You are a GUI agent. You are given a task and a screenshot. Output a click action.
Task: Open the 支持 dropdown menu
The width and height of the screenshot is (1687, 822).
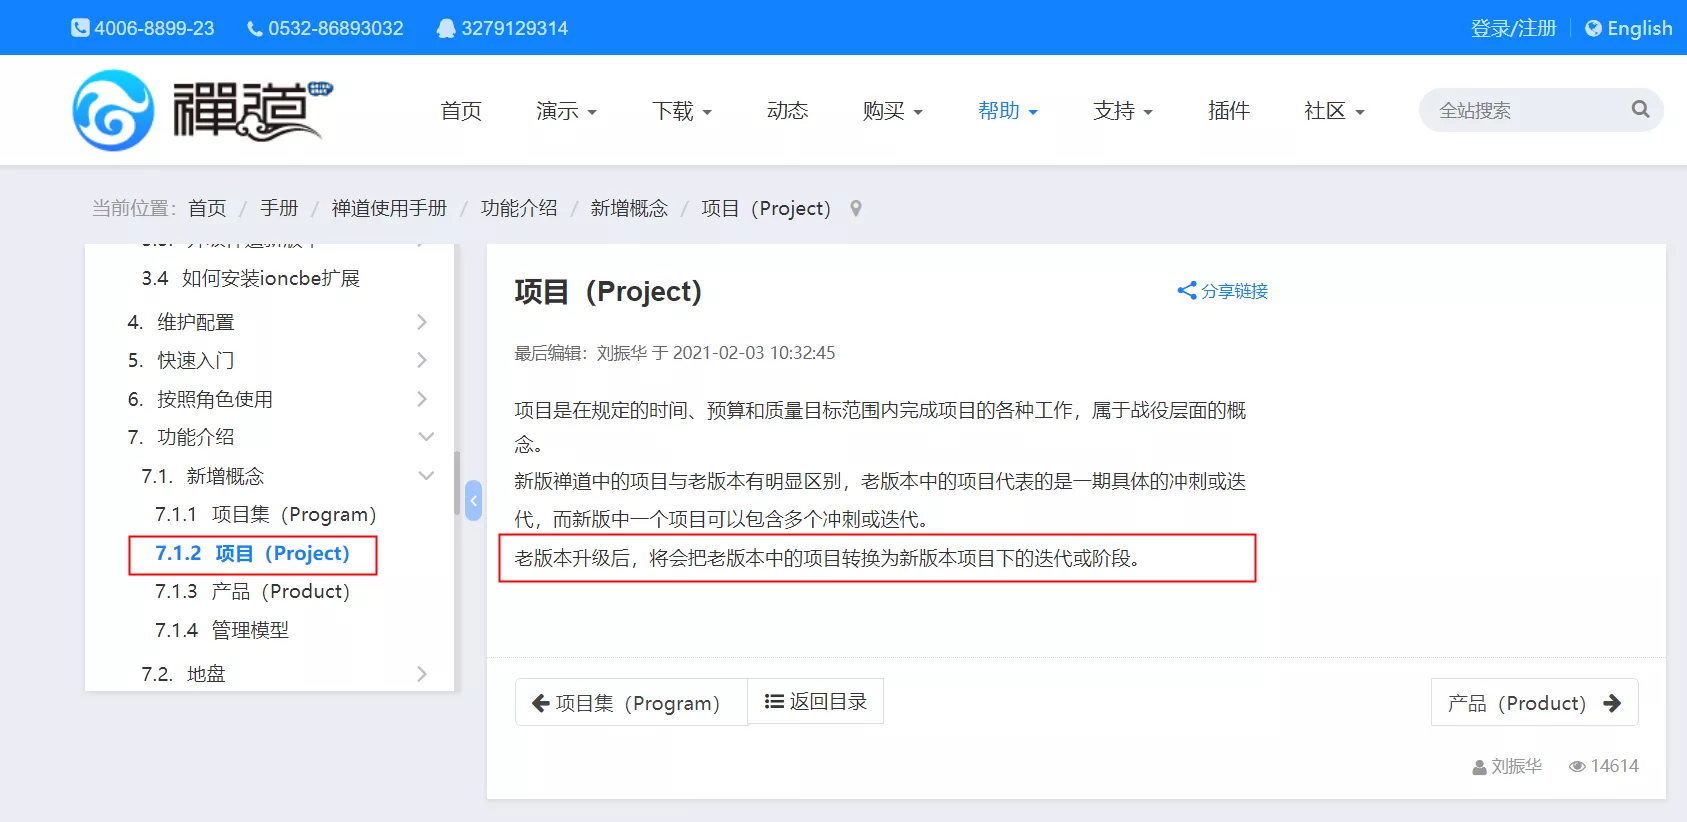point(1123,111)
